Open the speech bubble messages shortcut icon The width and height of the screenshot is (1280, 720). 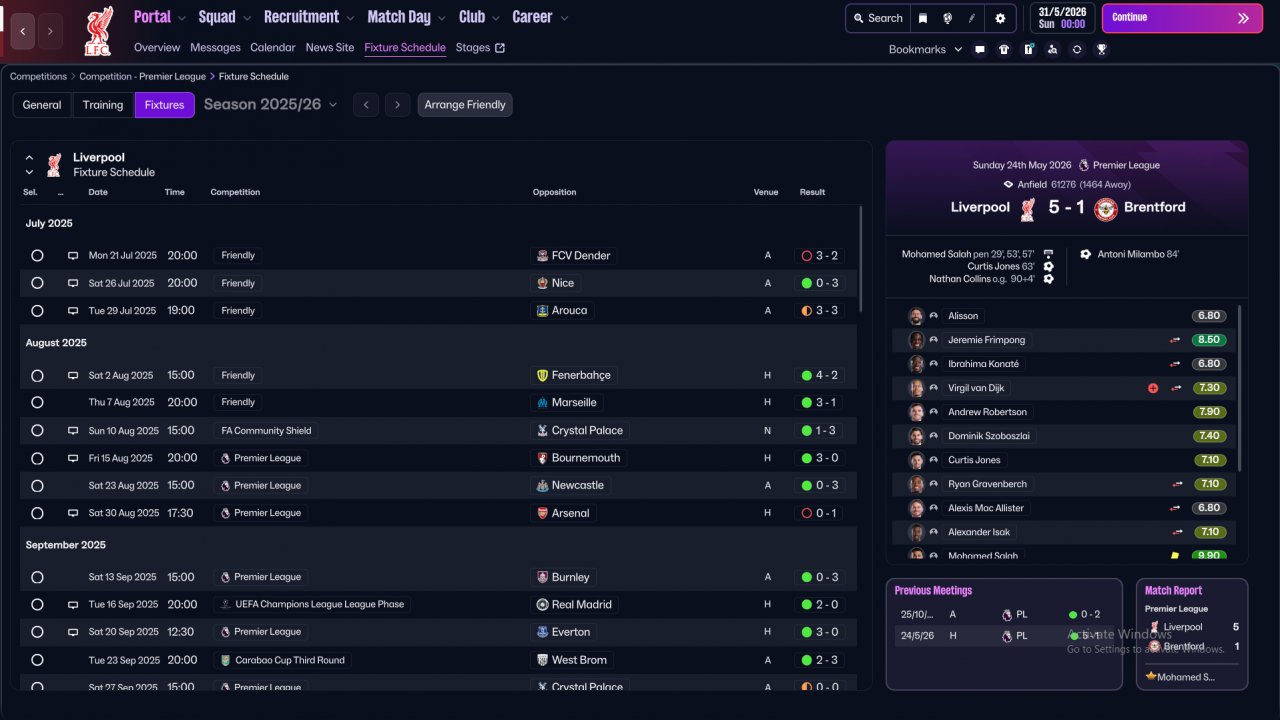980,49
